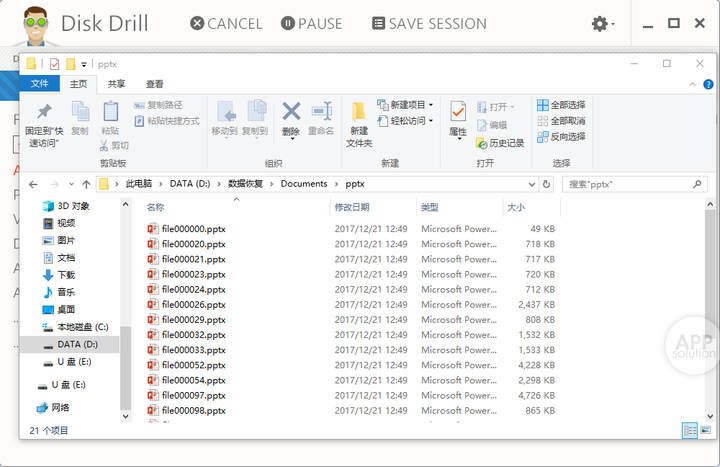Viewport: 720px width, 467px height.
Task: Refresh the pptx folder view
Action: tap(546, 185)
